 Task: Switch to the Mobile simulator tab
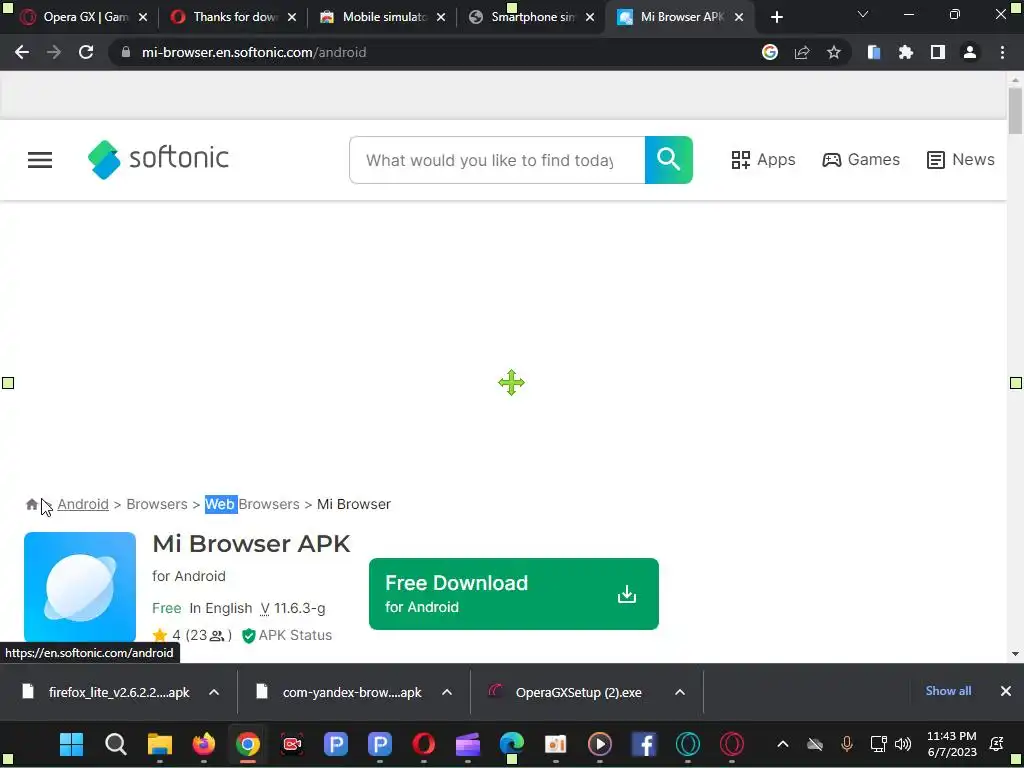(x=383, y=17)
